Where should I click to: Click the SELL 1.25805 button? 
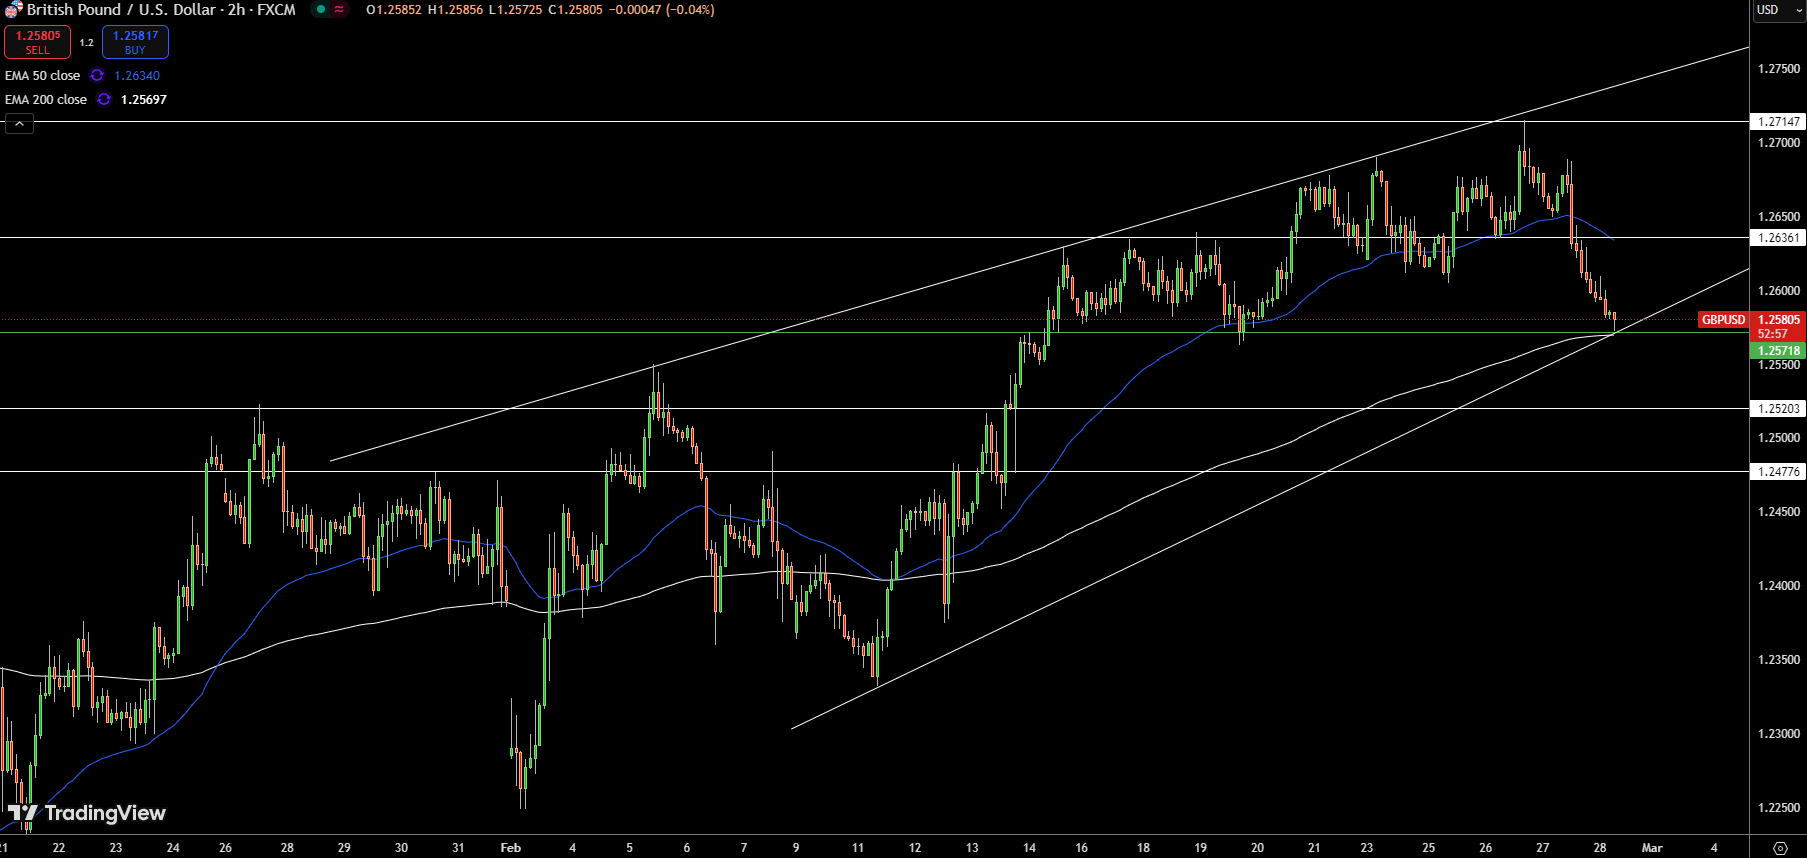(x=37, y=42)
